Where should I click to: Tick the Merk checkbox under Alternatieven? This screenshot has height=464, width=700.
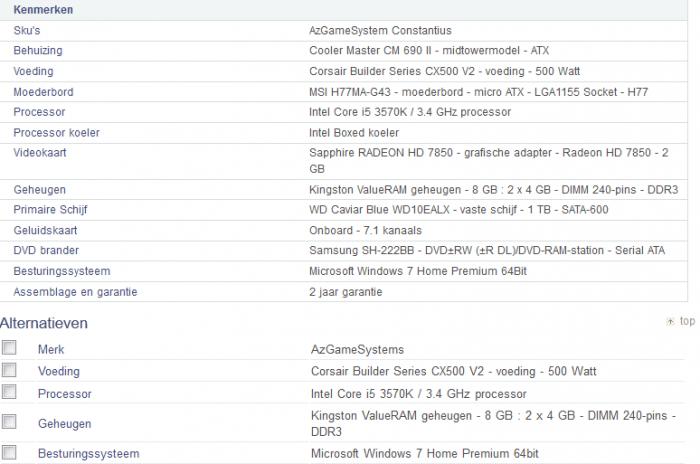9,347
